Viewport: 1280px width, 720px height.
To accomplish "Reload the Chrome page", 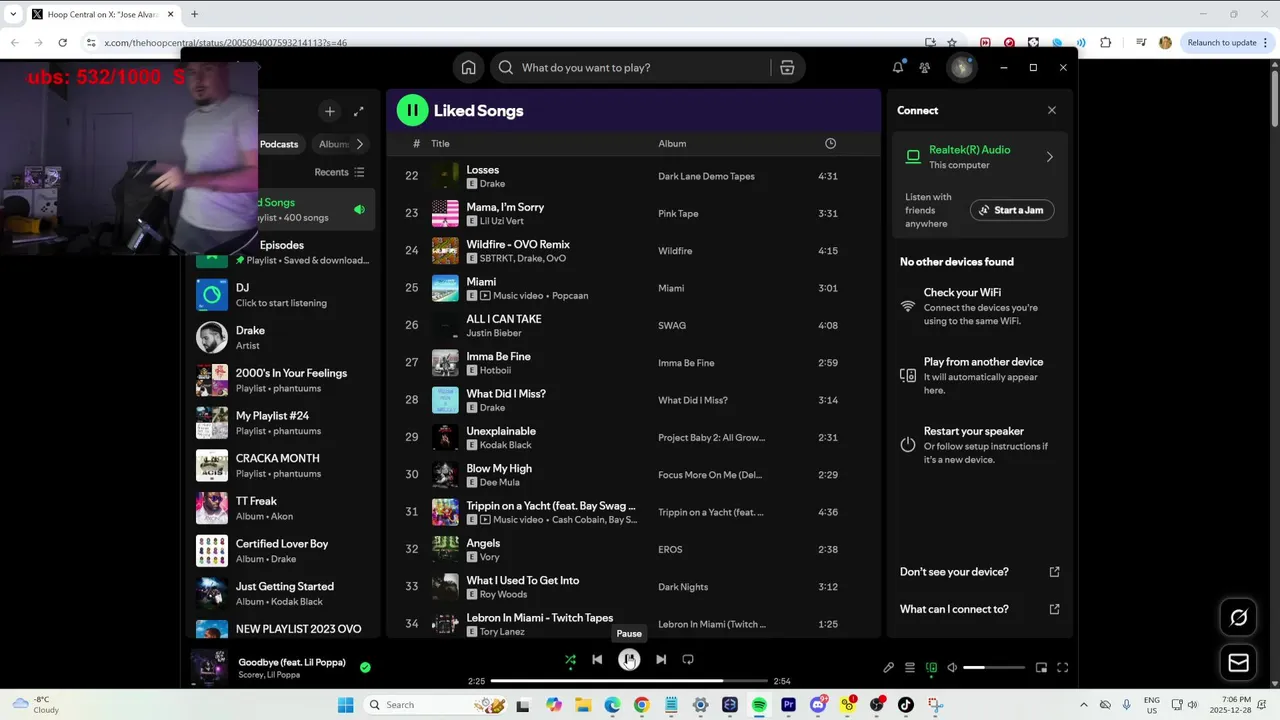I will (x=62, y=42).
